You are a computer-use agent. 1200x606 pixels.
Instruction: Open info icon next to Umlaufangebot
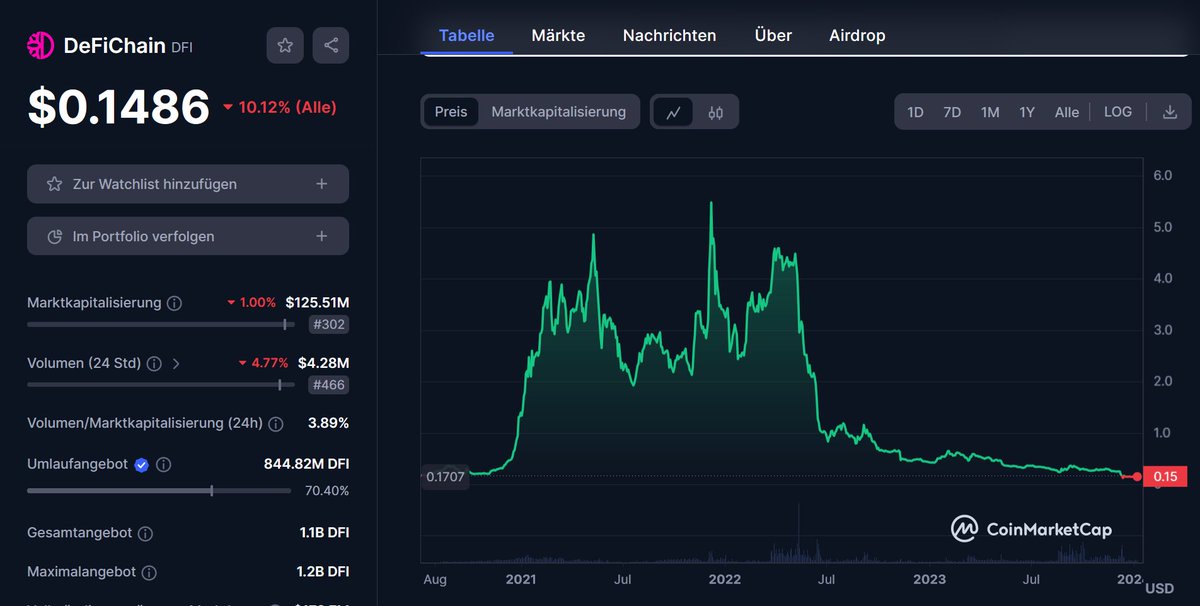(164, 465)
